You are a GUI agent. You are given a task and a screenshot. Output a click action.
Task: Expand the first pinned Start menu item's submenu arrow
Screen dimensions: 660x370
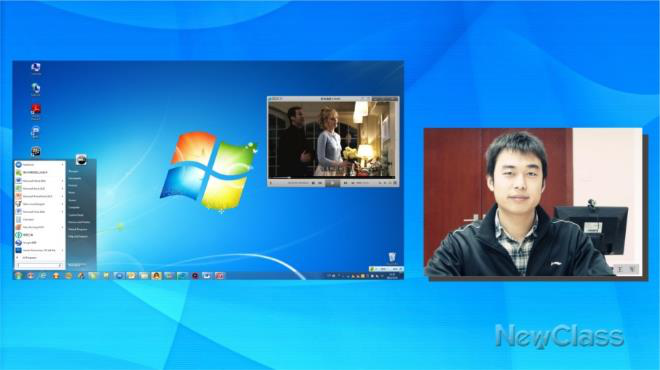pyautogui.click(x=63, y=165)
